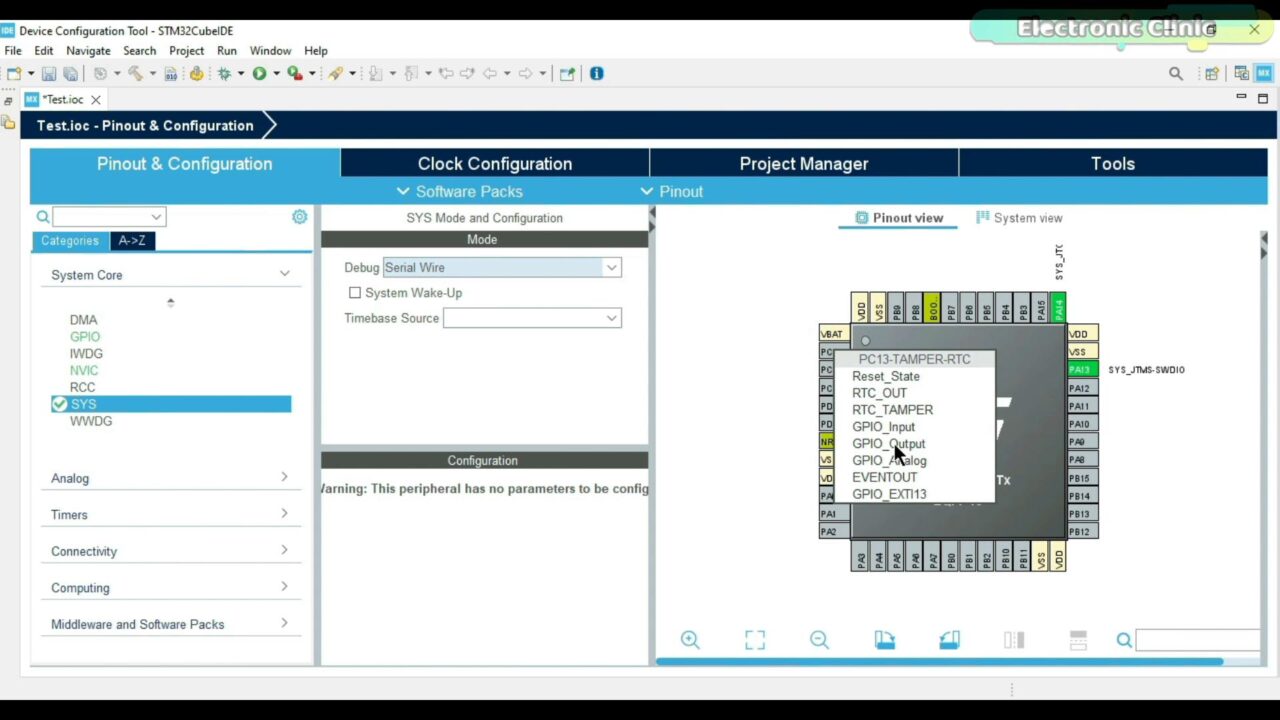Select GPIO_Output in pin context menu
Viewport: 1280px width, 720px height.
[889, 443]
